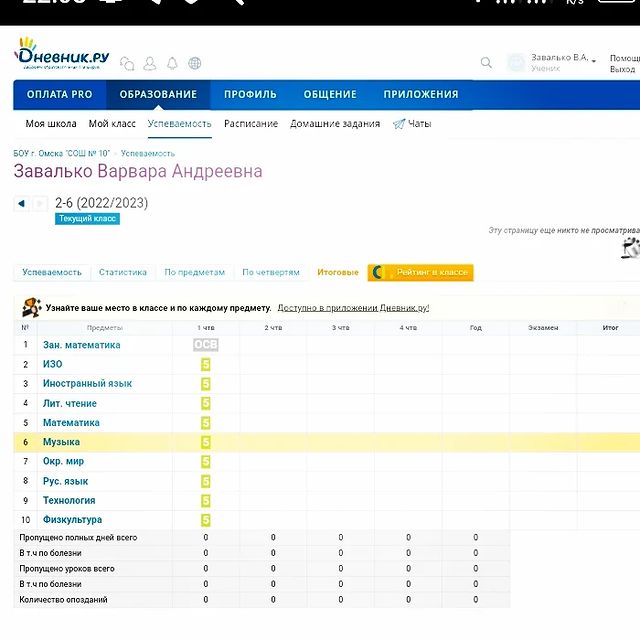This screenshot has height=640, width=640.
Task: Switch to По четвертям tab
Action: 271,272
